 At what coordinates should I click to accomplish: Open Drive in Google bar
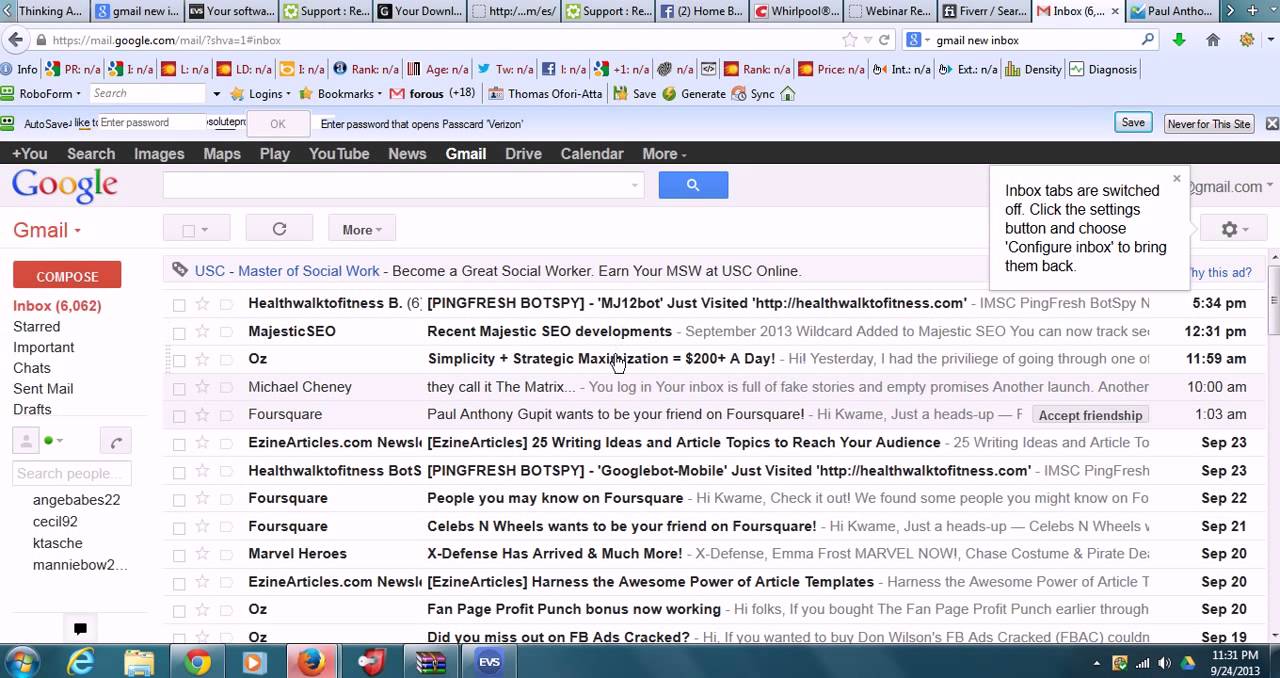point(523,154)
